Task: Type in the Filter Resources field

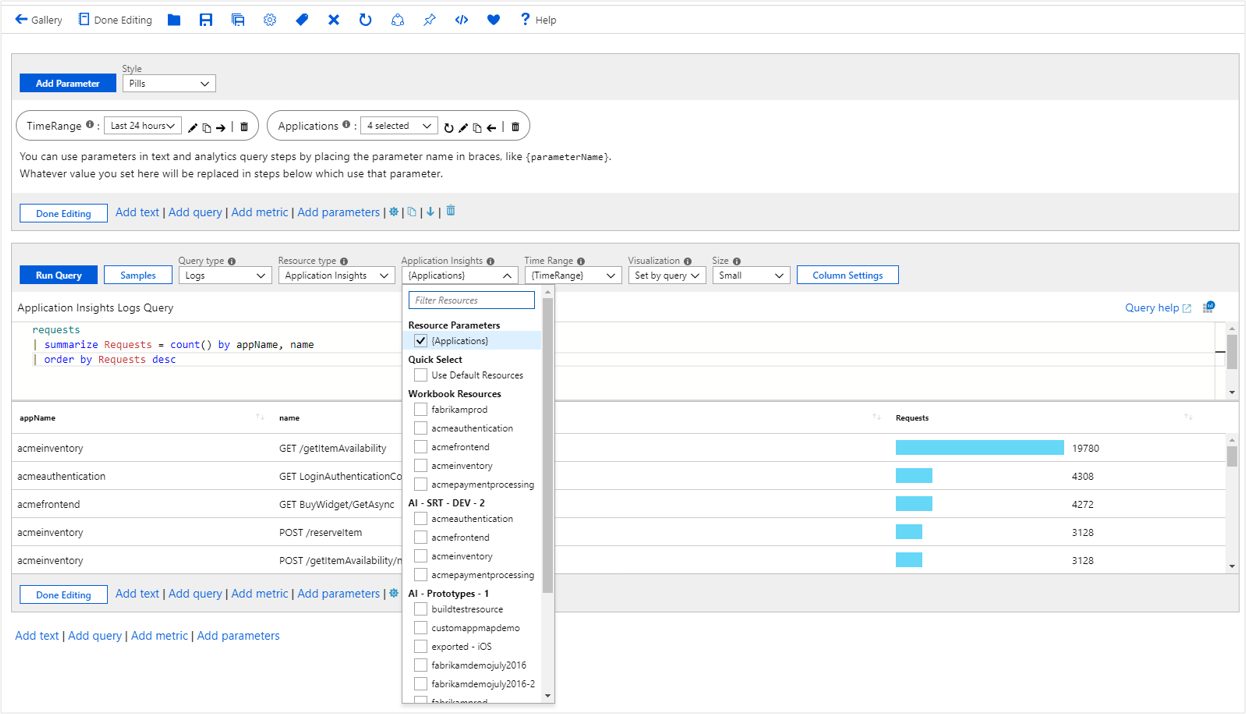Action: [x=471, y=300]
